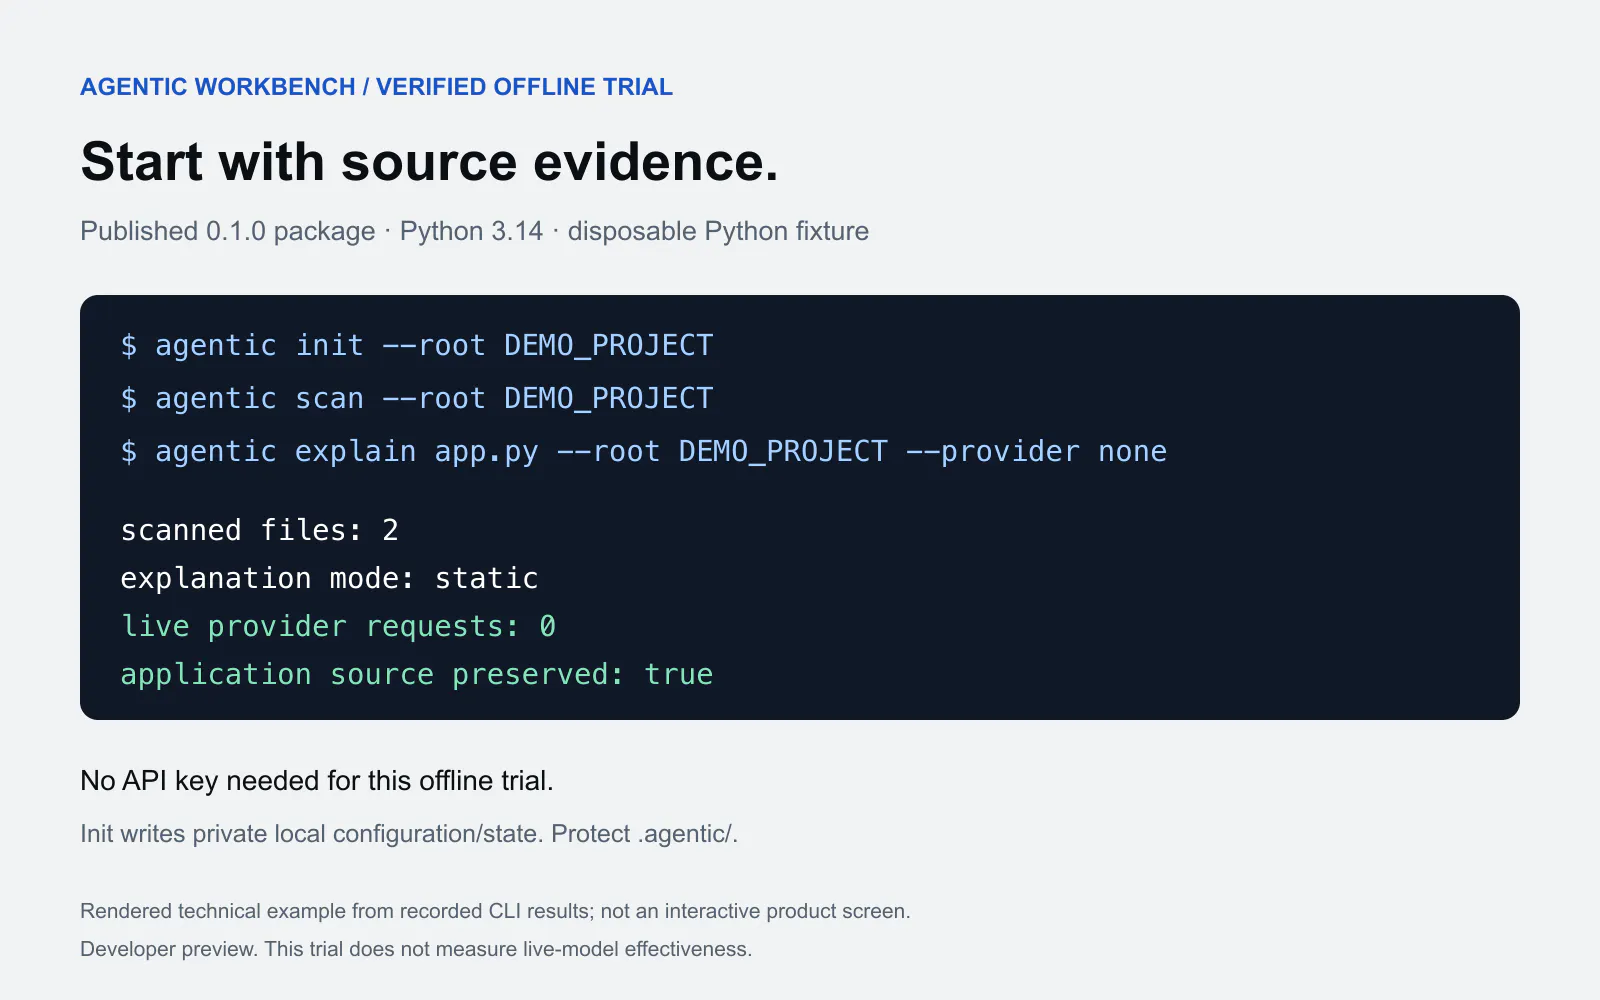This screenshot has width=1600, height=1000.
Task: Click the green 'live provider requests: 0' line
Action: [x=338, y=626]
